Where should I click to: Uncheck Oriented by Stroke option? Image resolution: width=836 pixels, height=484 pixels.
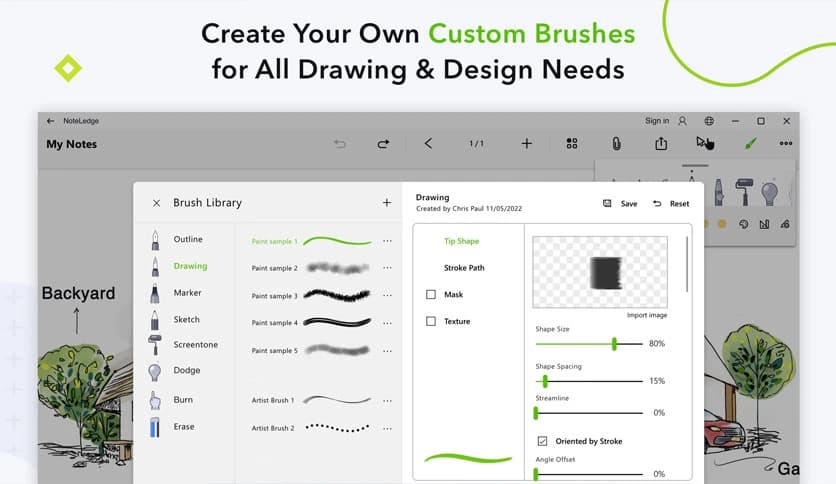point(542,441)
